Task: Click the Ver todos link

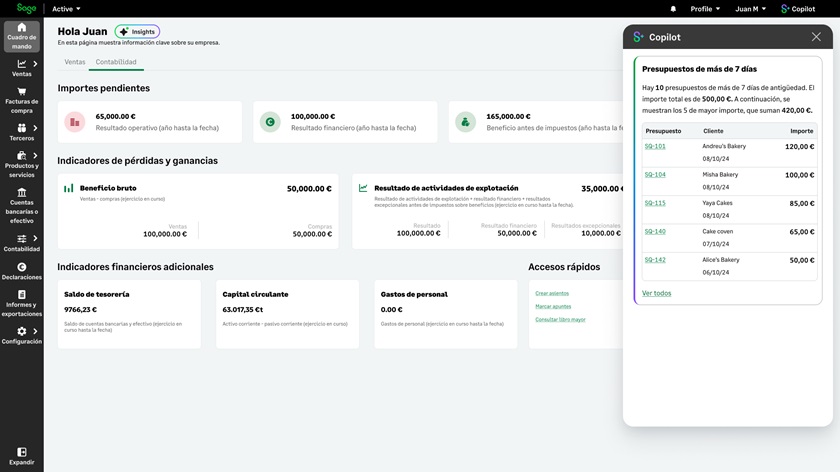Action: (x=656, y=293)
